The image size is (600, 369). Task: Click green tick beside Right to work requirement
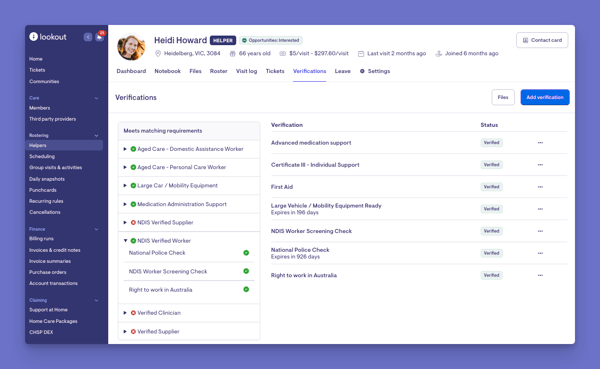(246, 289)
